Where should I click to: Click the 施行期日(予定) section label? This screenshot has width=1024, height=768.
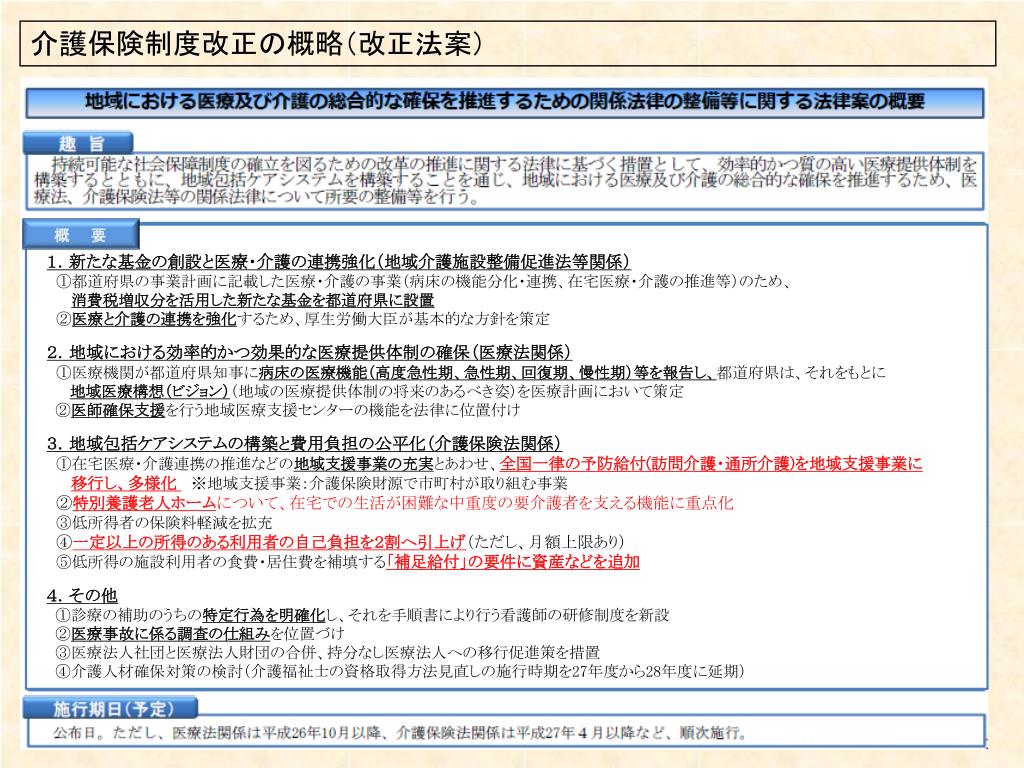[x=110, y=709]
